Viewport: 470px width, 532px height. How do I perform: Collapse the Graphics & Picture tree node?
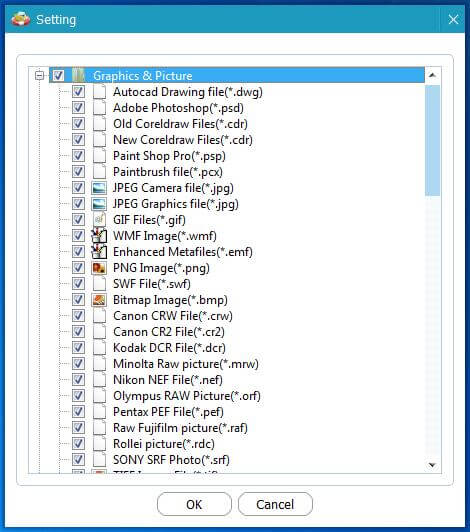(x=39, y=75)
